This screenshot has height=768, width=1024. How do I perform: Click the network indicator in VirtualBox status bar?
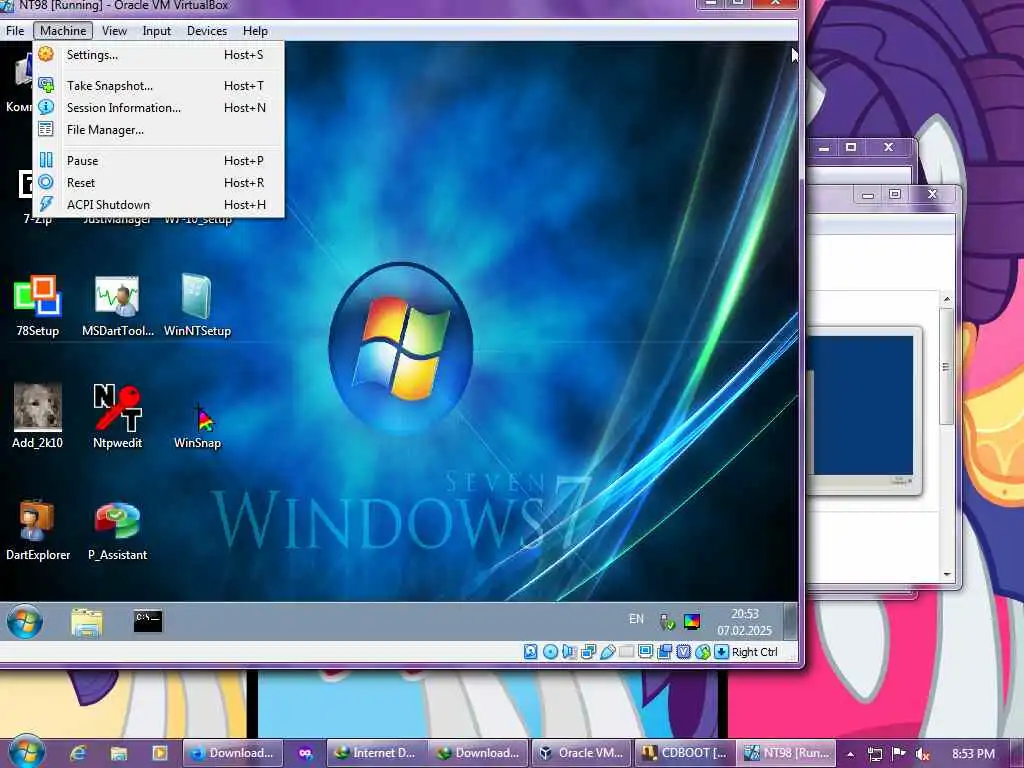(x=588, y=652)
